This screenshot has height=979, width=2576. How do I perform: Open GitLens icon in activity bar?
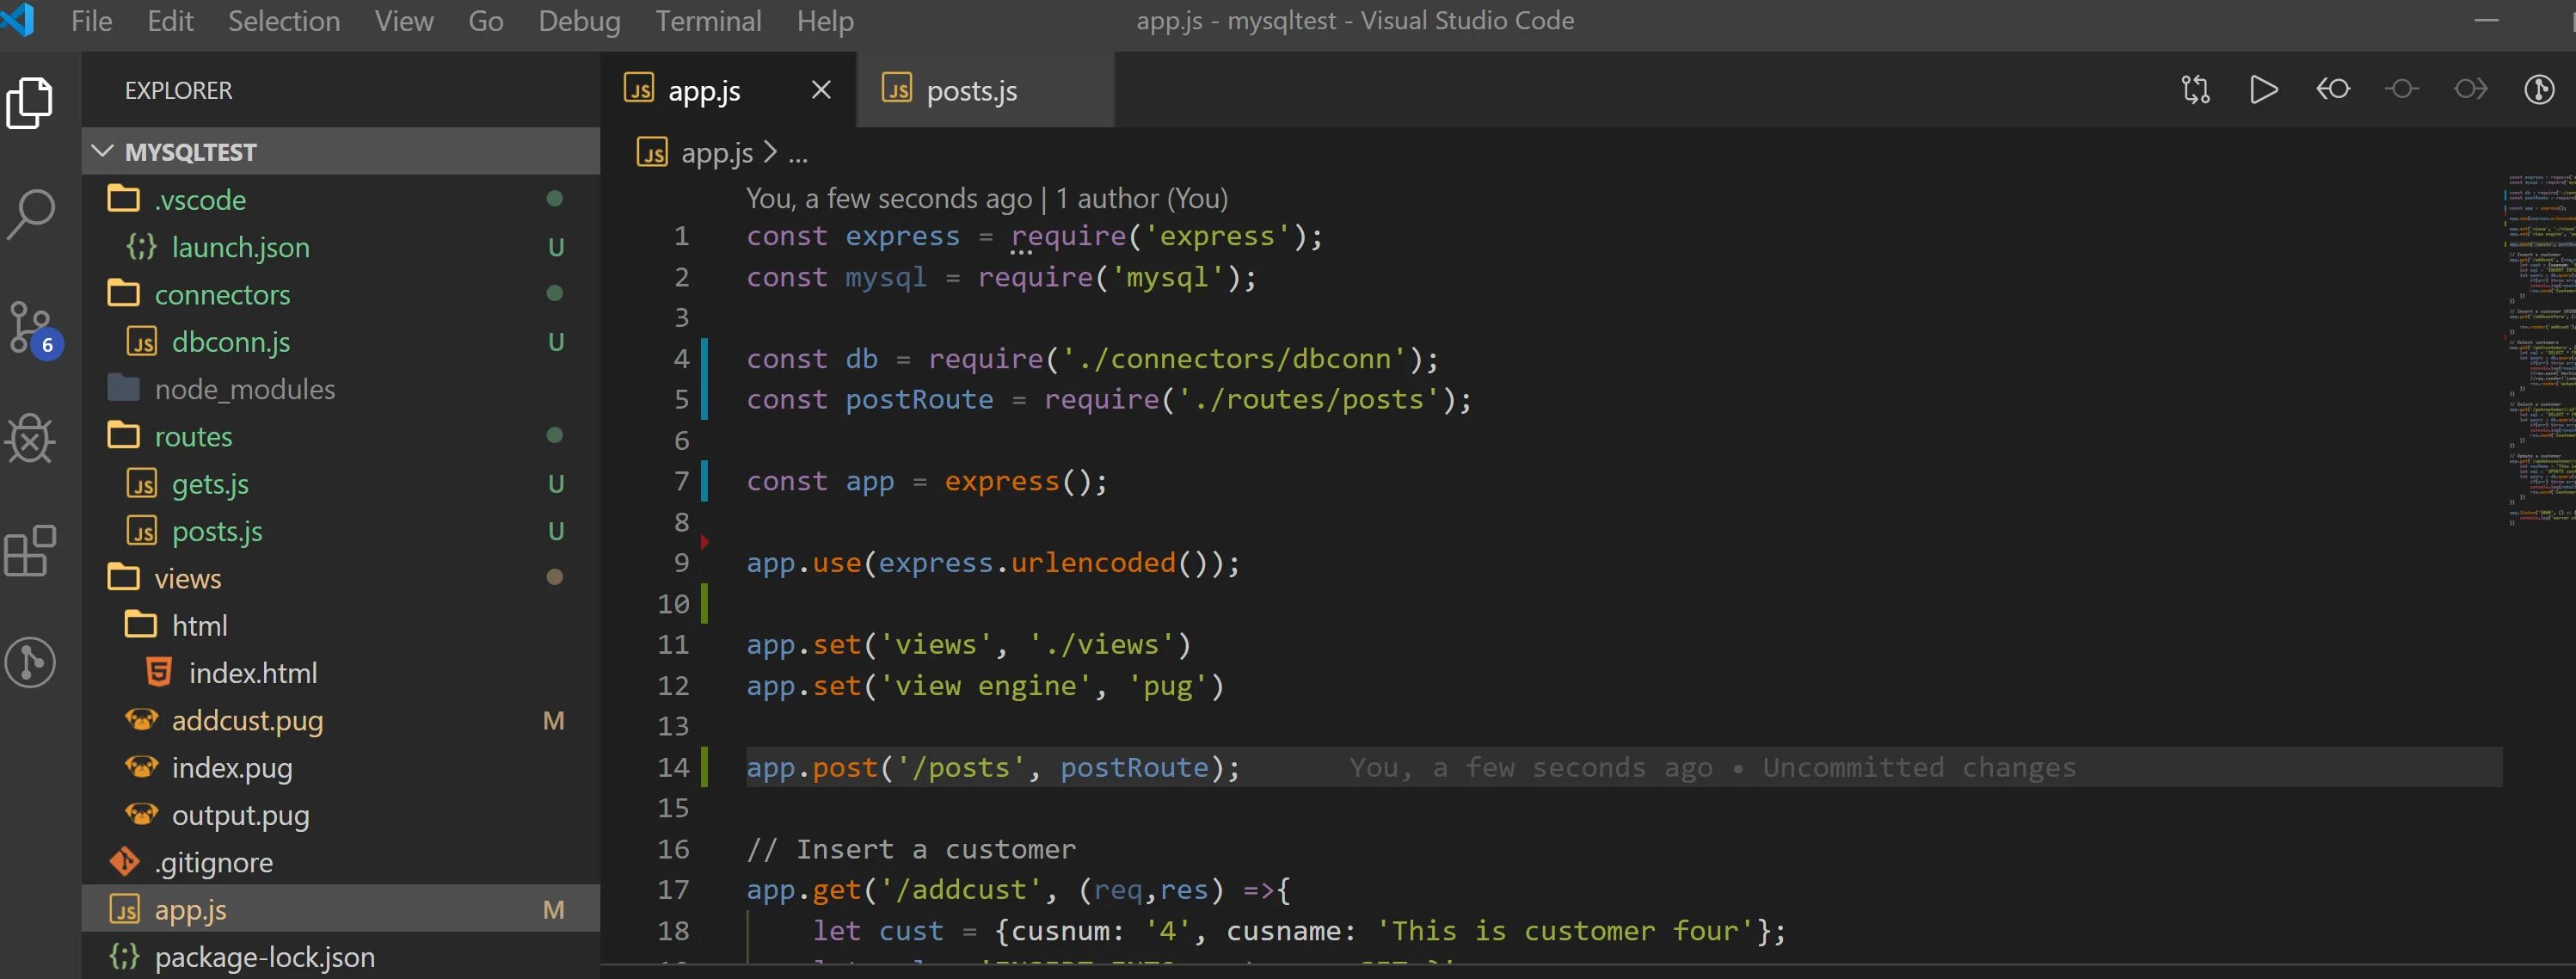pyautogui.click(x=30, y=662)
